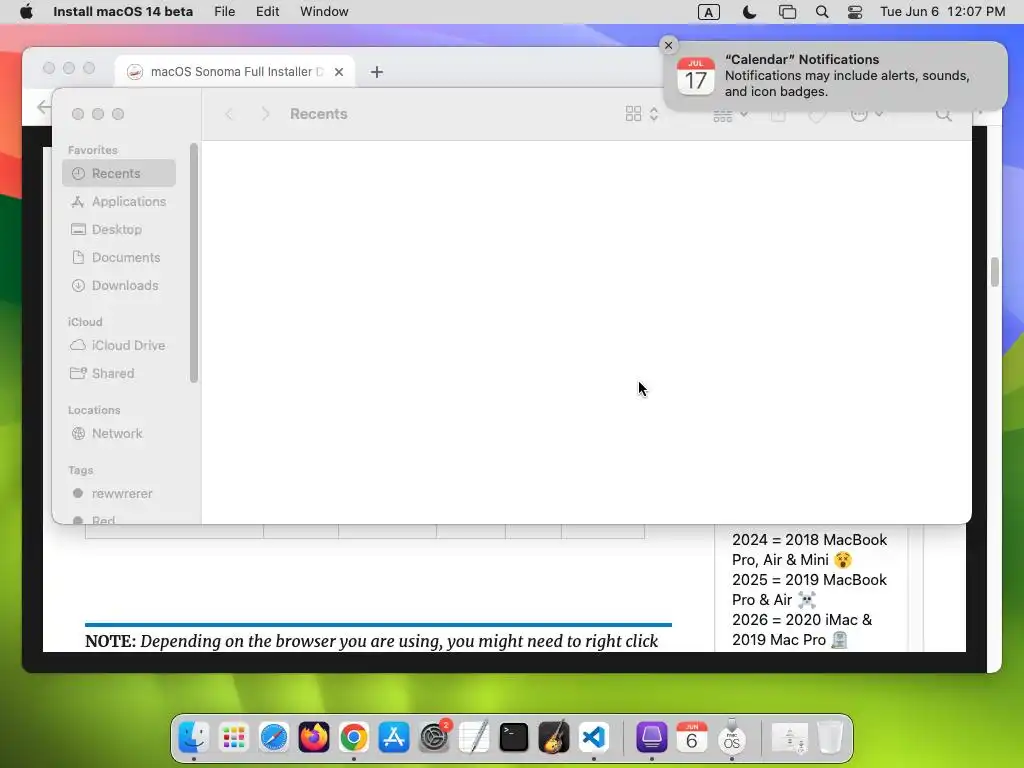Close the macOS Sonoma Full Installer tab
Viewport: 1024px width, 768px height.
[x=339, y=72]
